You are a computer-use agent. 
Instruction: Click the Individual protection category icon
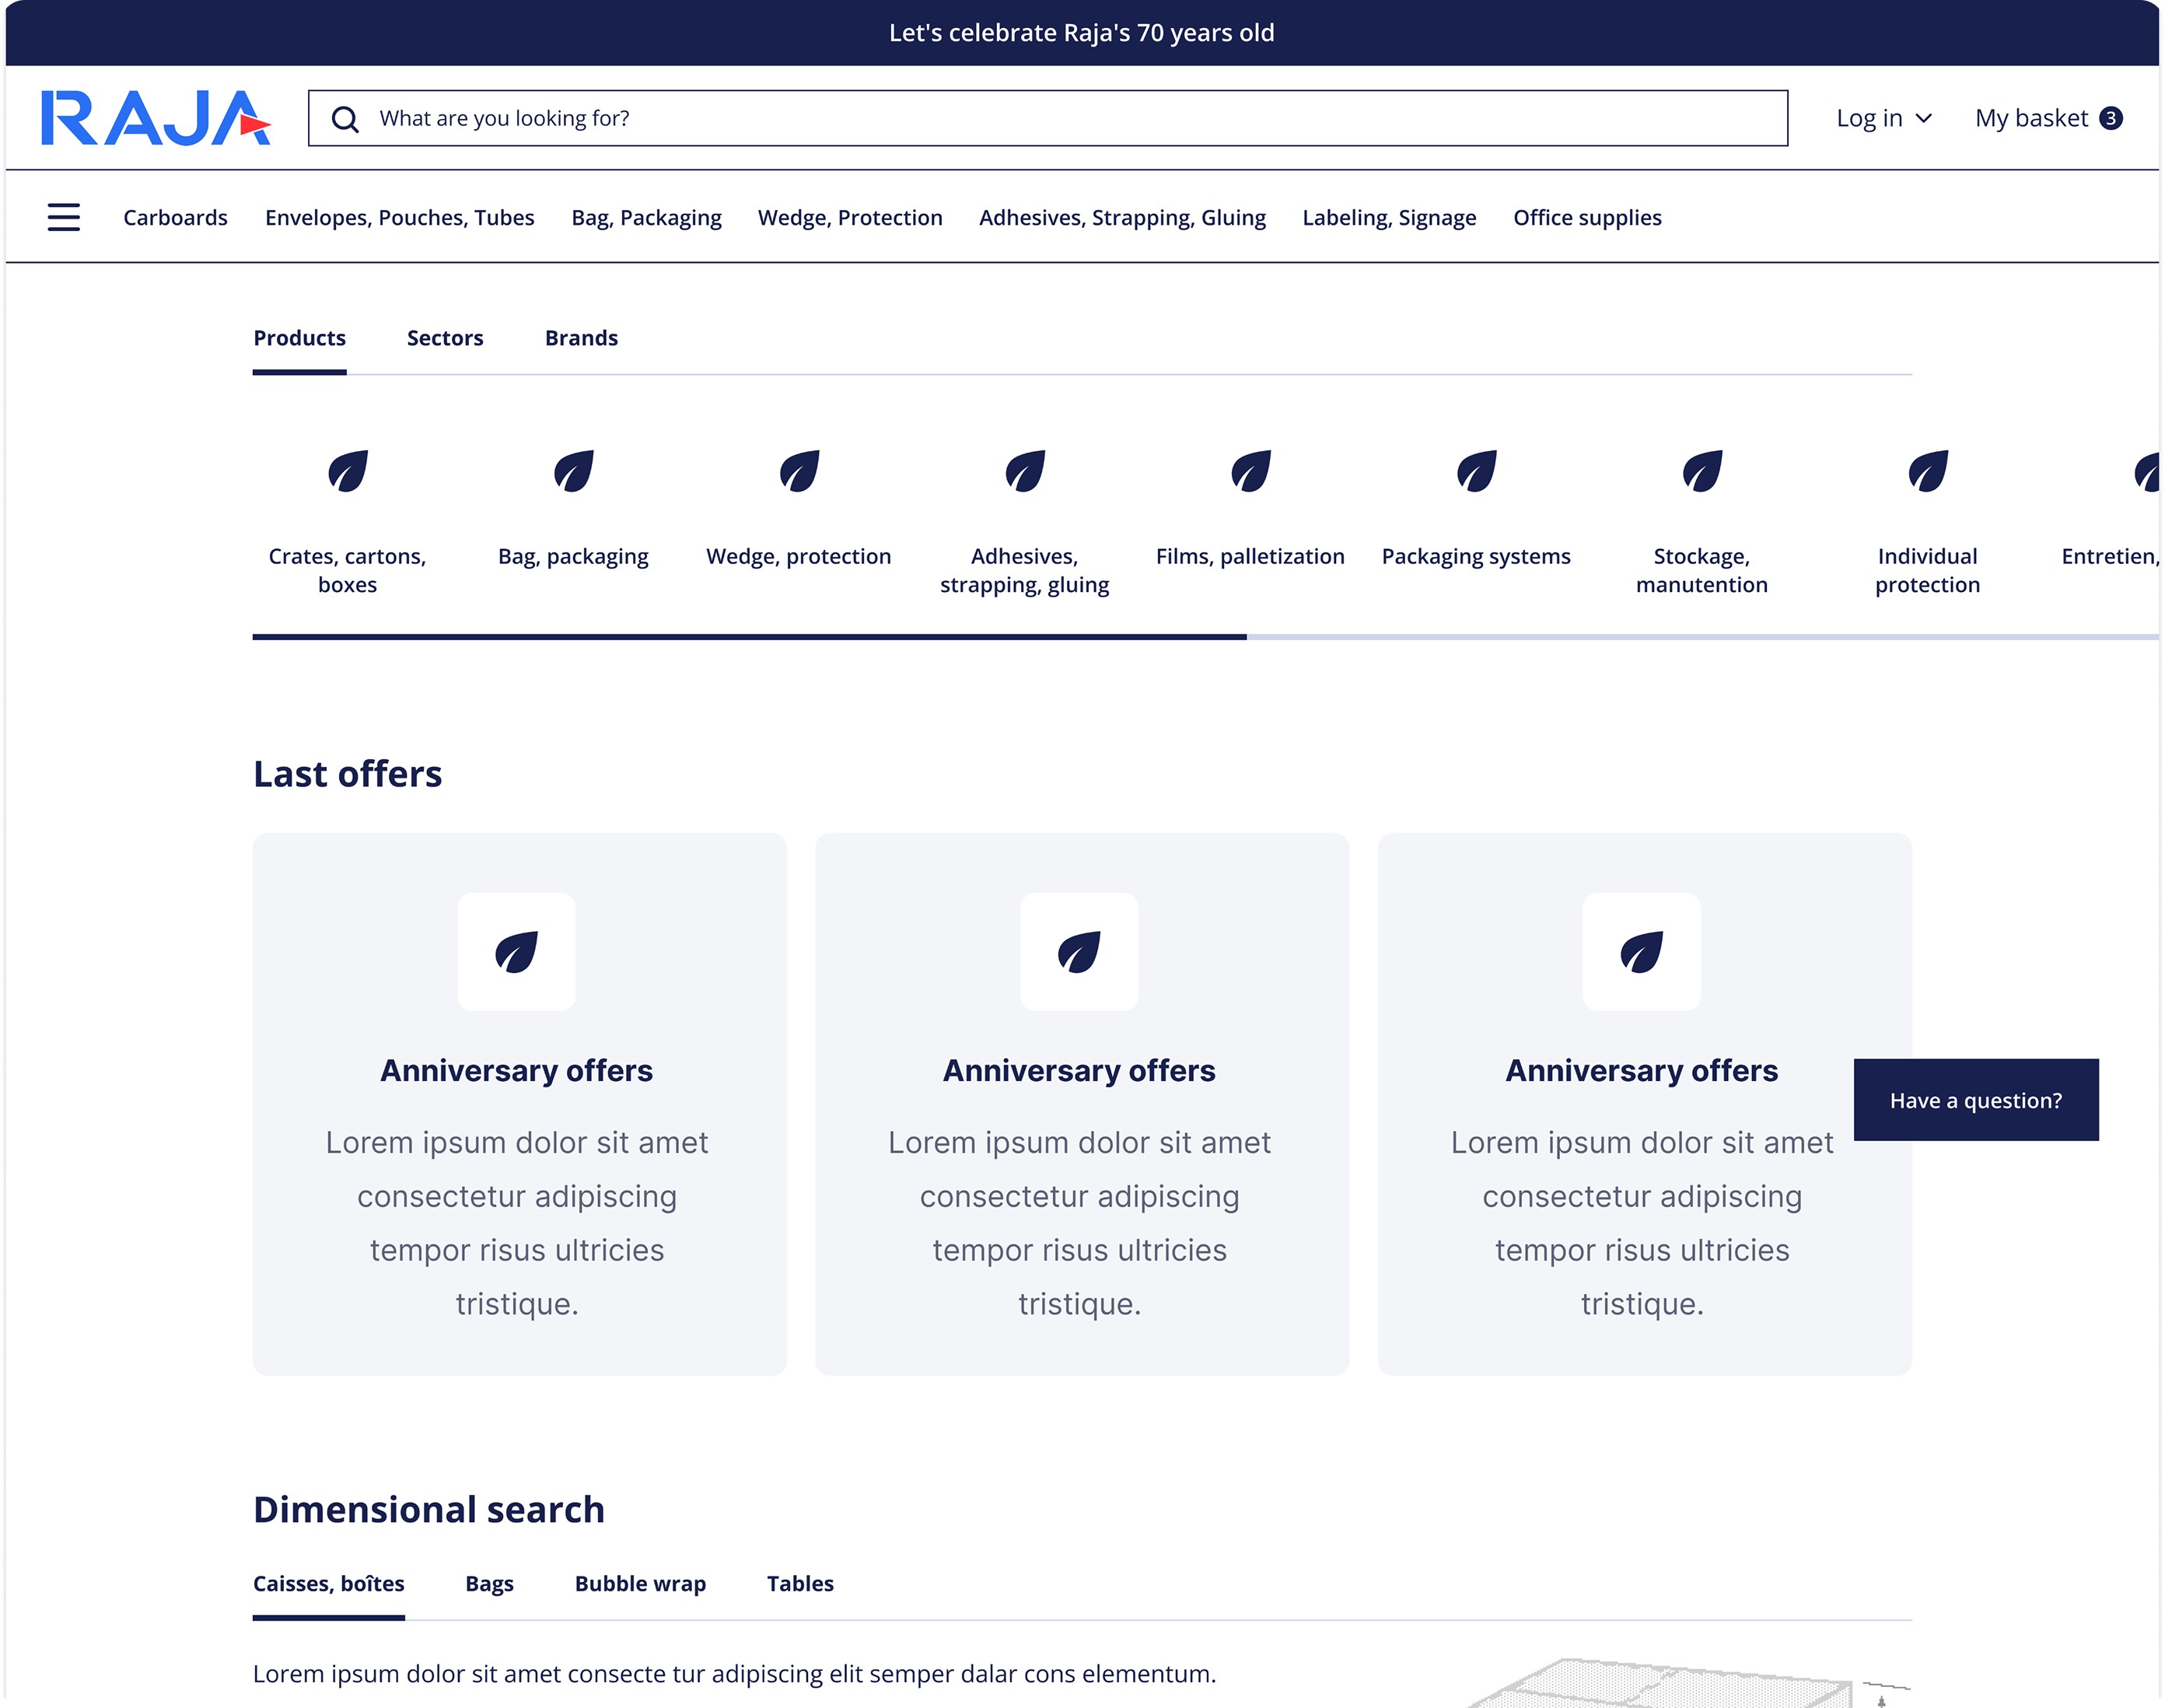(x=1926, y=471)
